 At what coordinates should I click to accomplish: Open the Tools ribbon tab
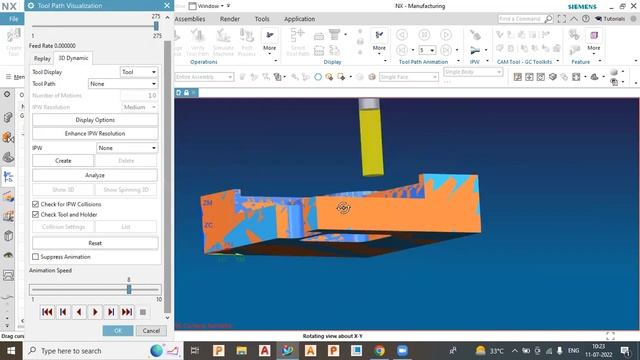pos(262,19)
